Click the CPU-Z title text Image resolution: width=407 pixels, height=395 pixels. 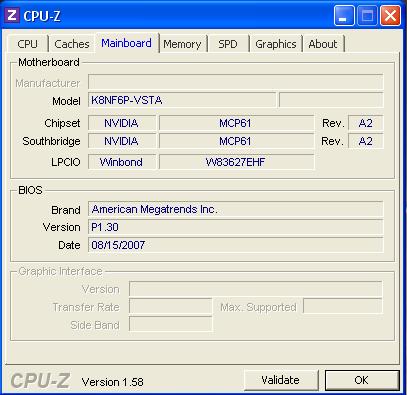tap(42, 16)
